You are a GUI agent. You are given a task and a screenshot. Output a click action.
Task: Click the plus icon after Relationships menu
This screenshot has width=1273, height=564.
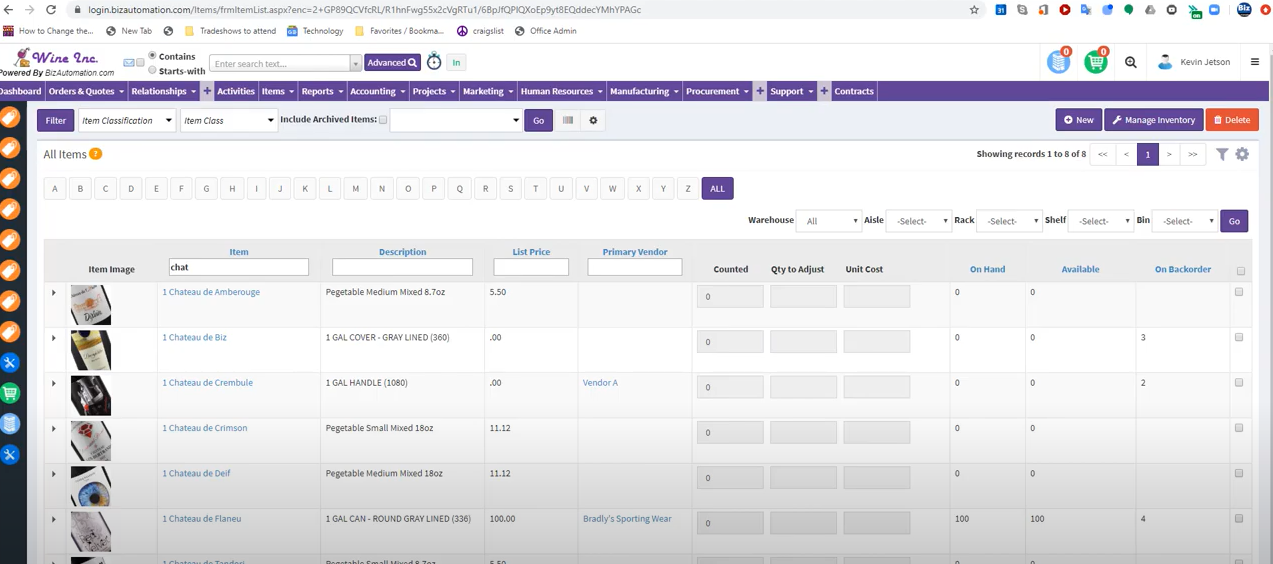207,91
